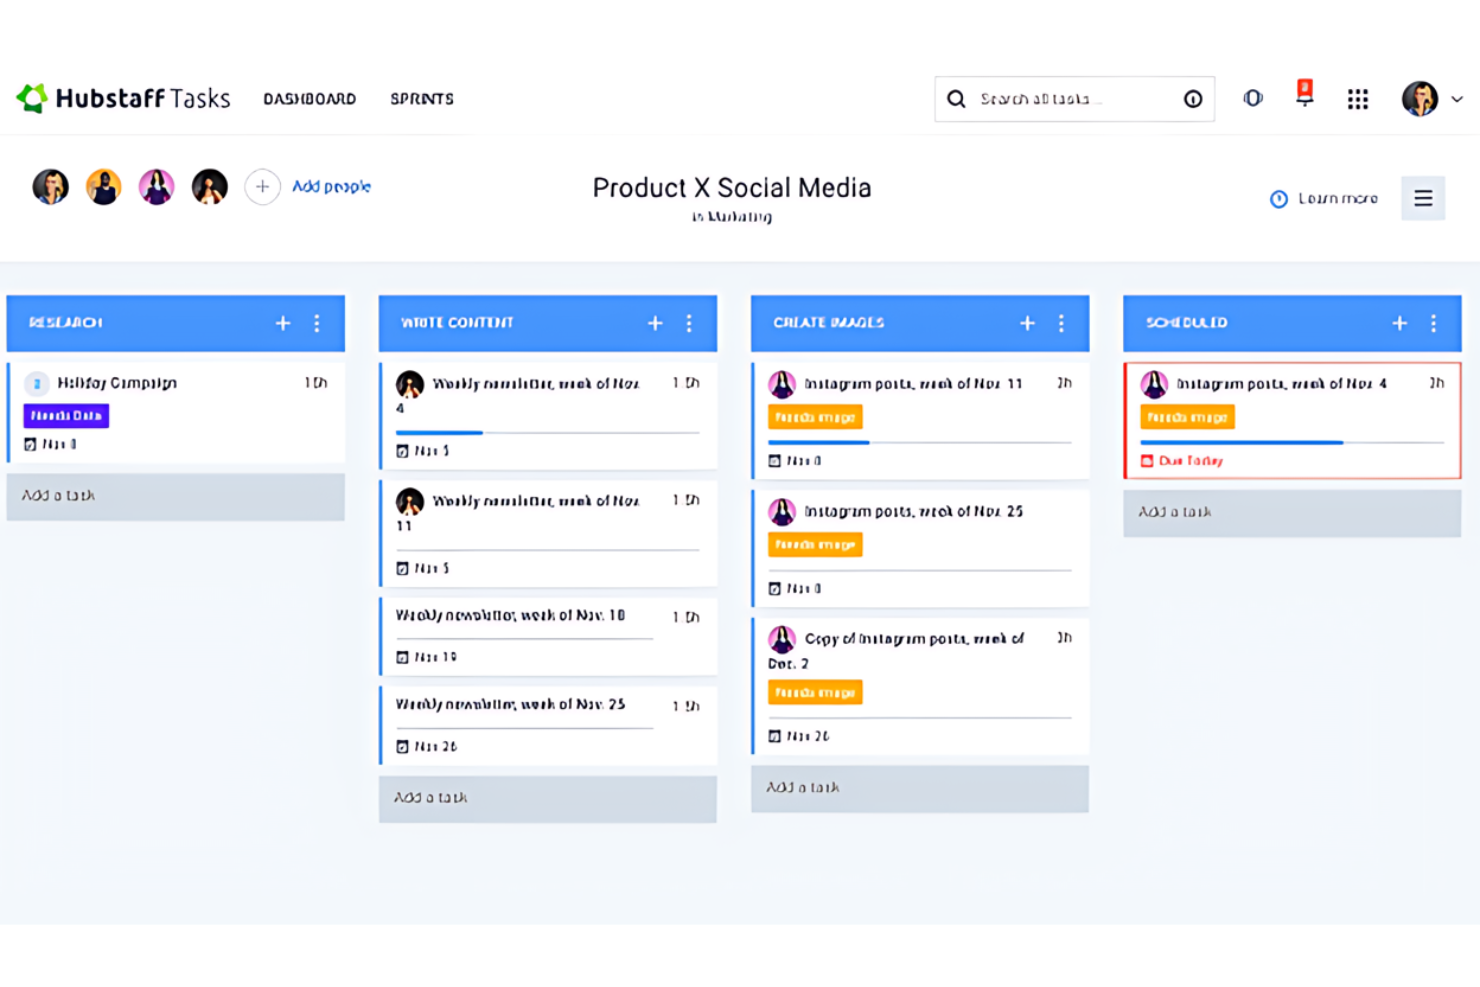This screenshot has height=987, width=1480.
Task: Open the info icon inside the search bar
Action: pyautogui.click(x=1192, y=98)
